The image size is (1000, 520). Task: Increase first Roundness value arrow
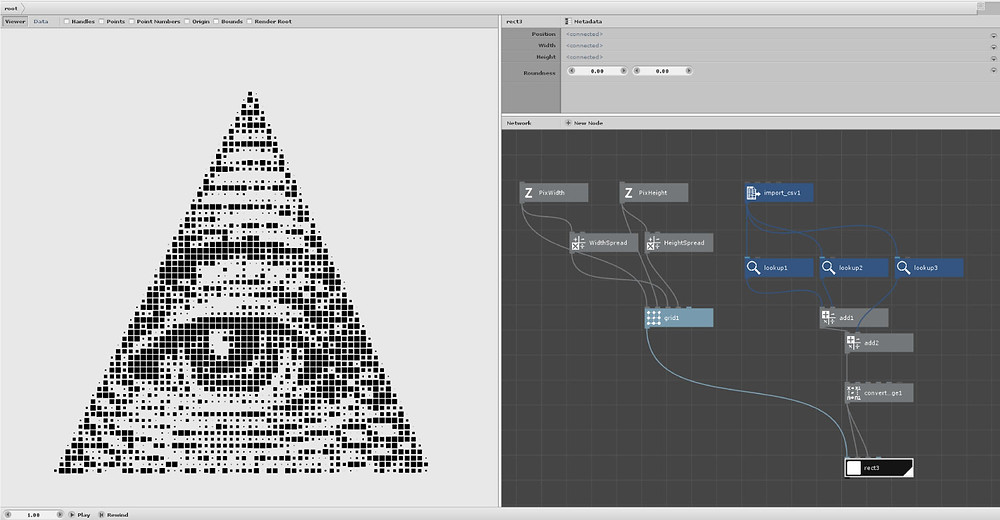tap(623, 71)
